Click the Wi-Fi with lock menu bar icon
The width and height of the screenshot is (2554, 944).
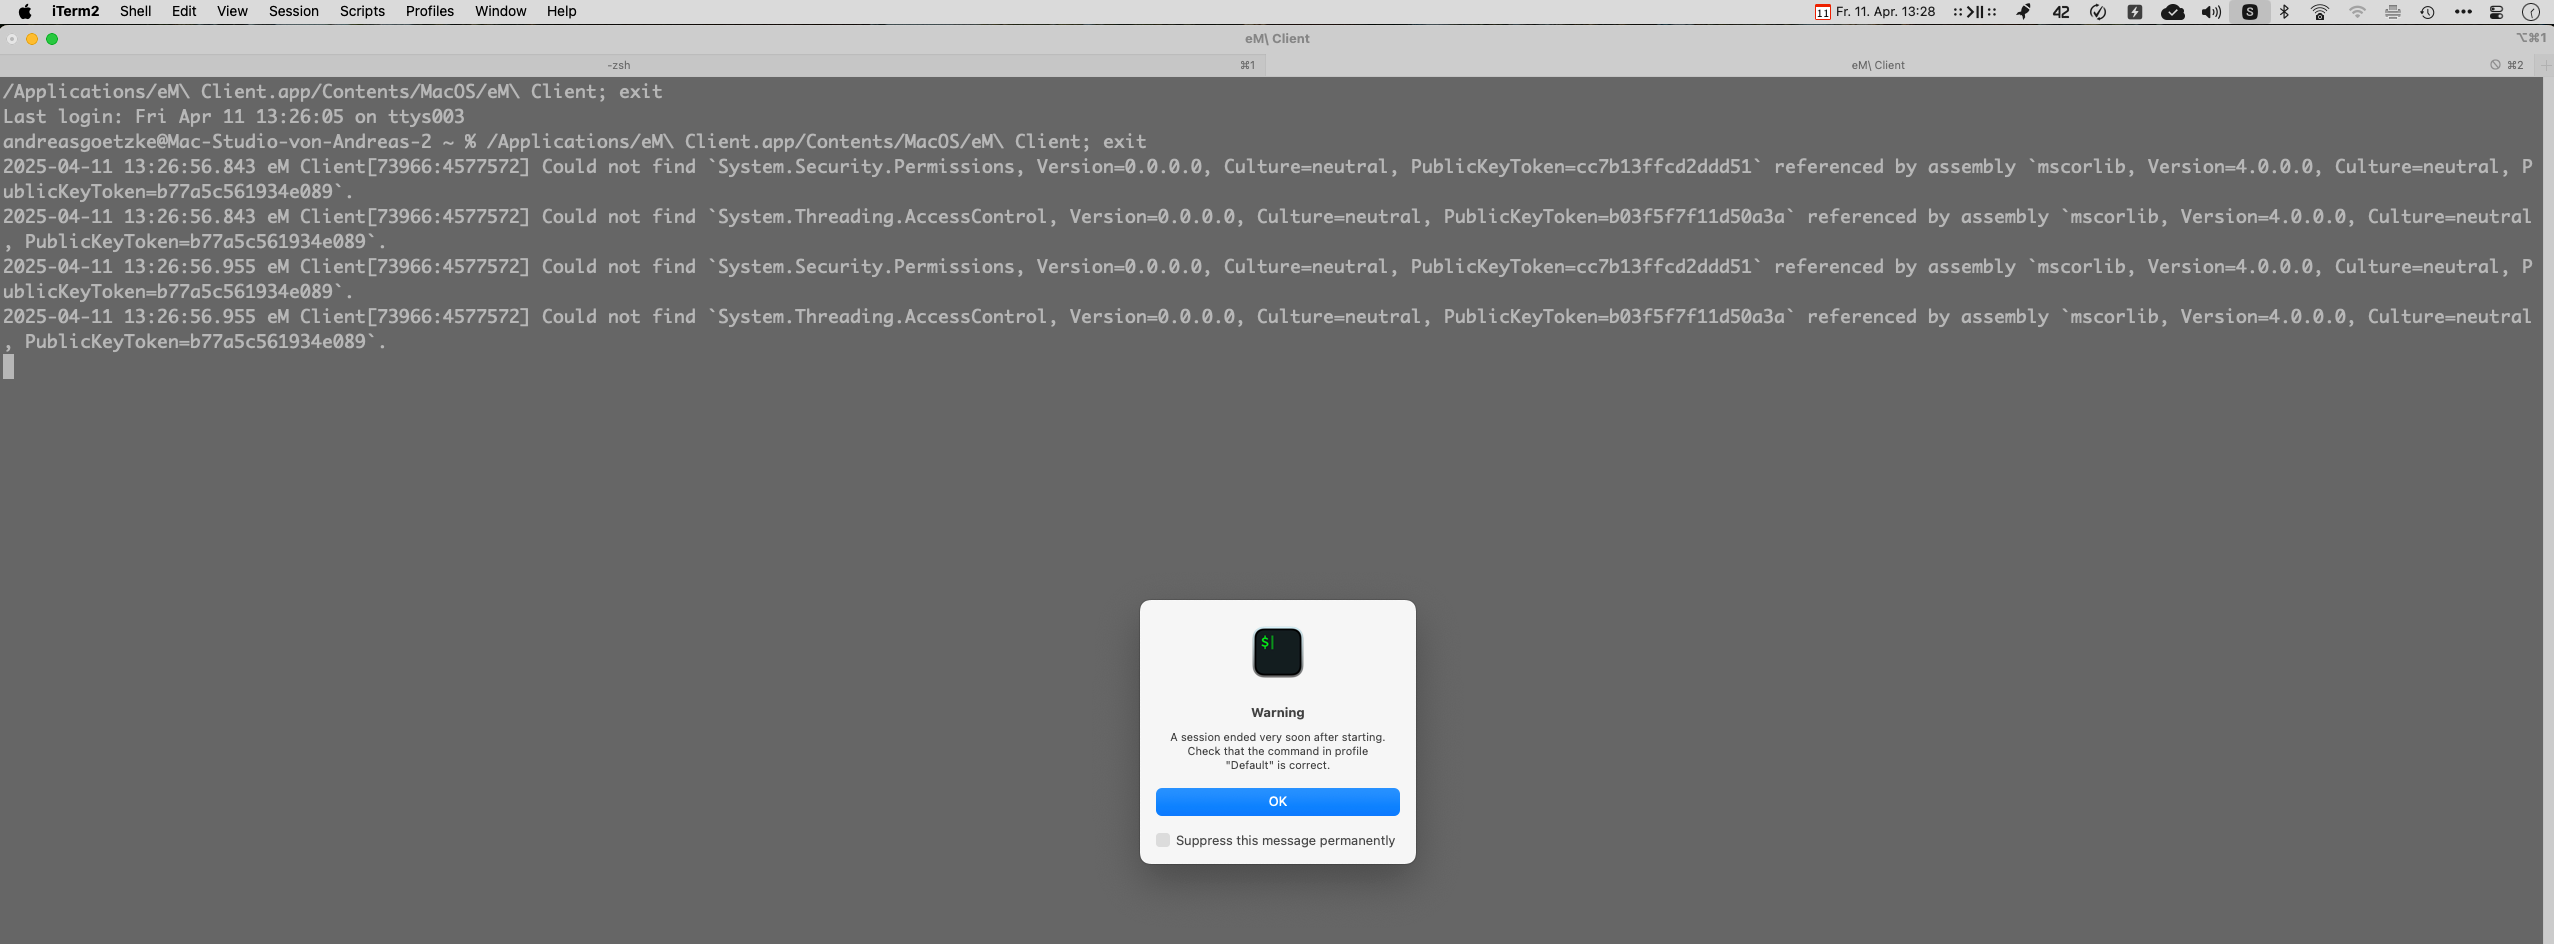(2320, 12)
